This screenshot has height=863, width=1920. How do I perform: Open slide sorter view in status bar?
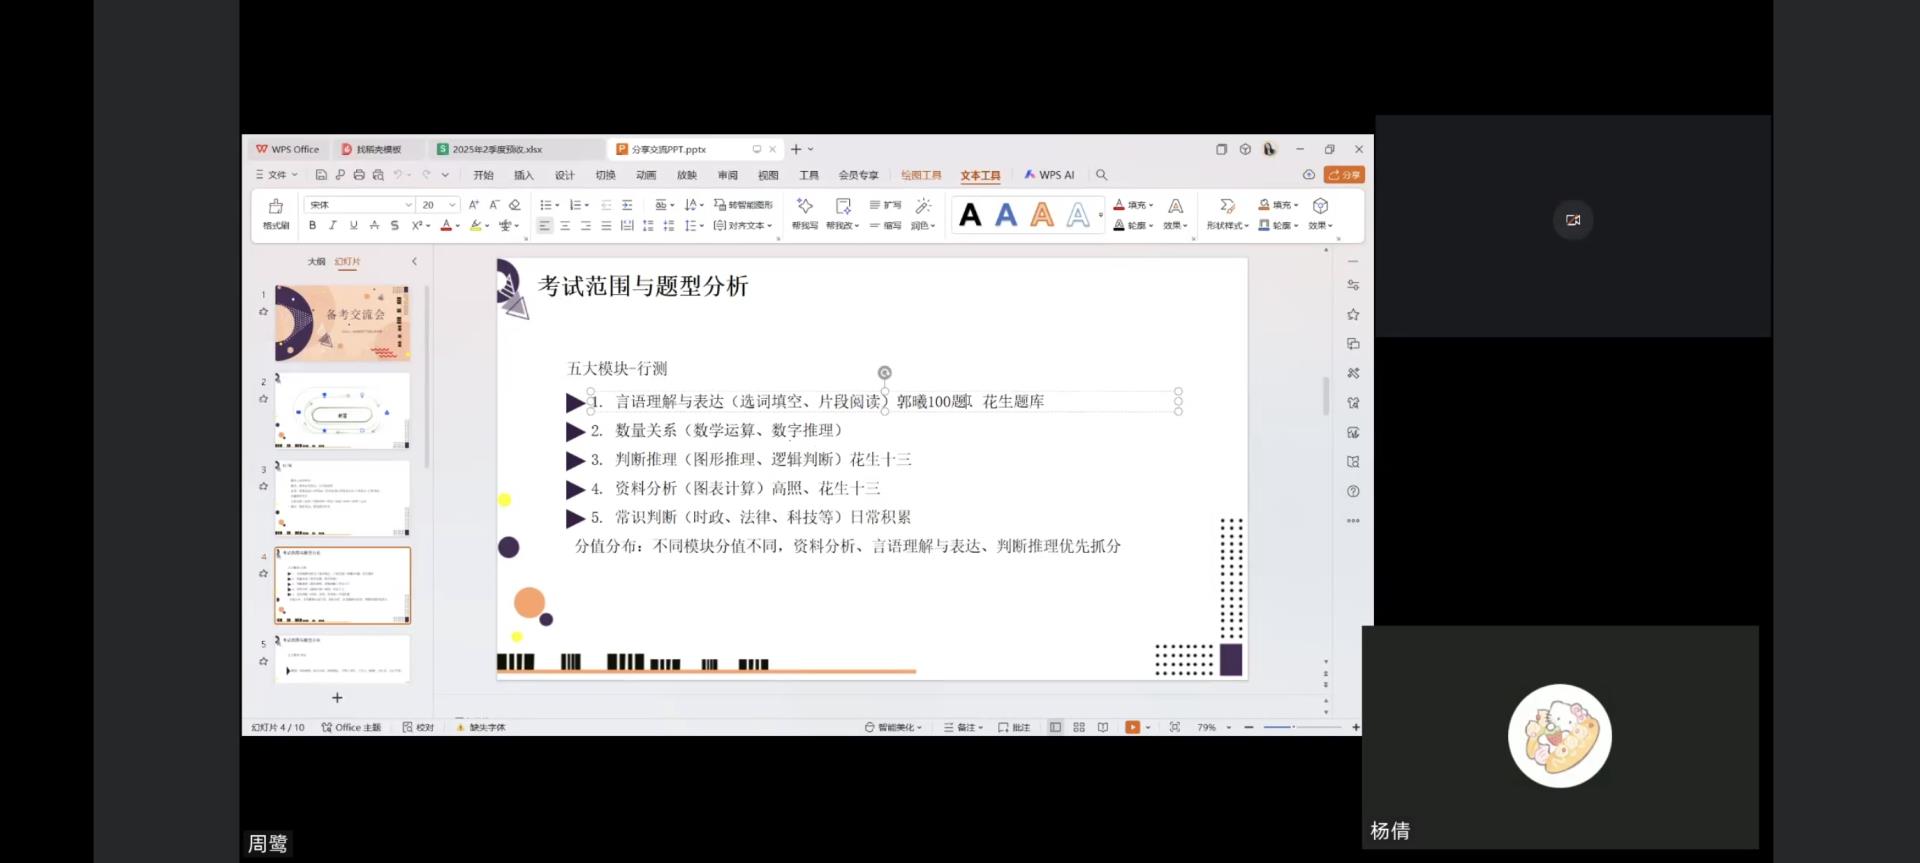tap(1079, 727)
